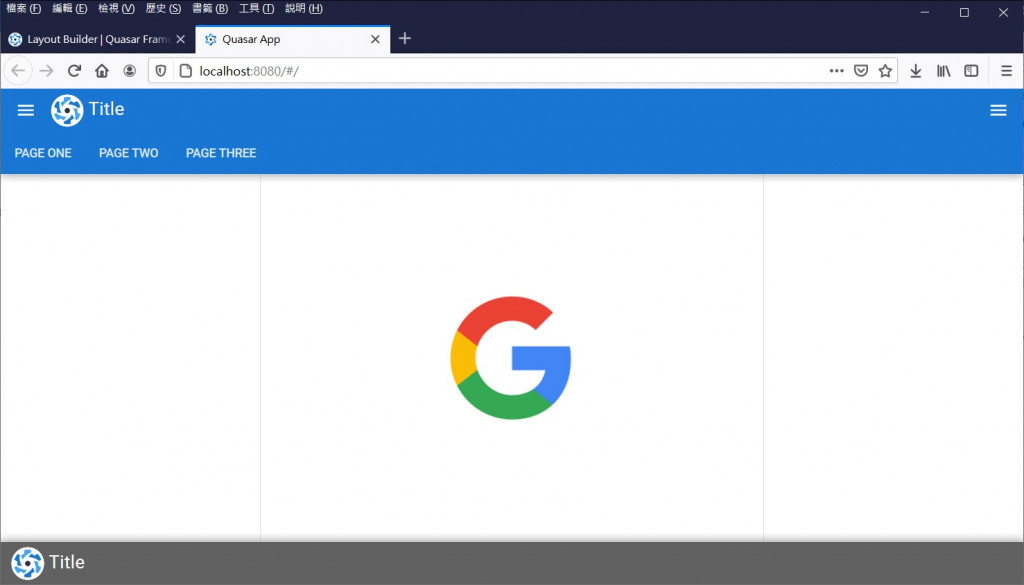Click the Firefox account icon
Screen dimensions: 1024x585
(x=129, y=71)
